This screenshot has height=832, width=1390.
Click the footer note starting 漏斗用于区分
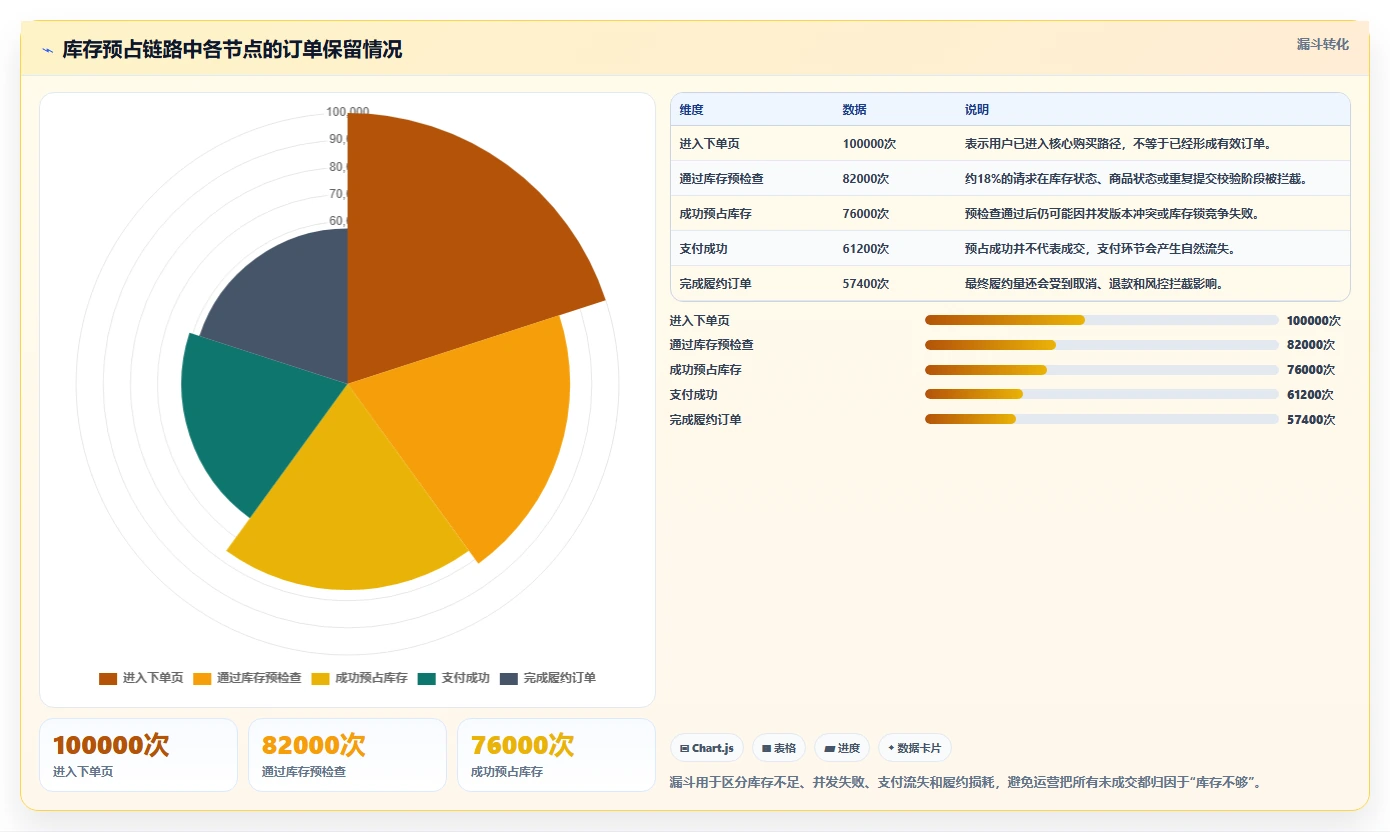coord(967,782)
